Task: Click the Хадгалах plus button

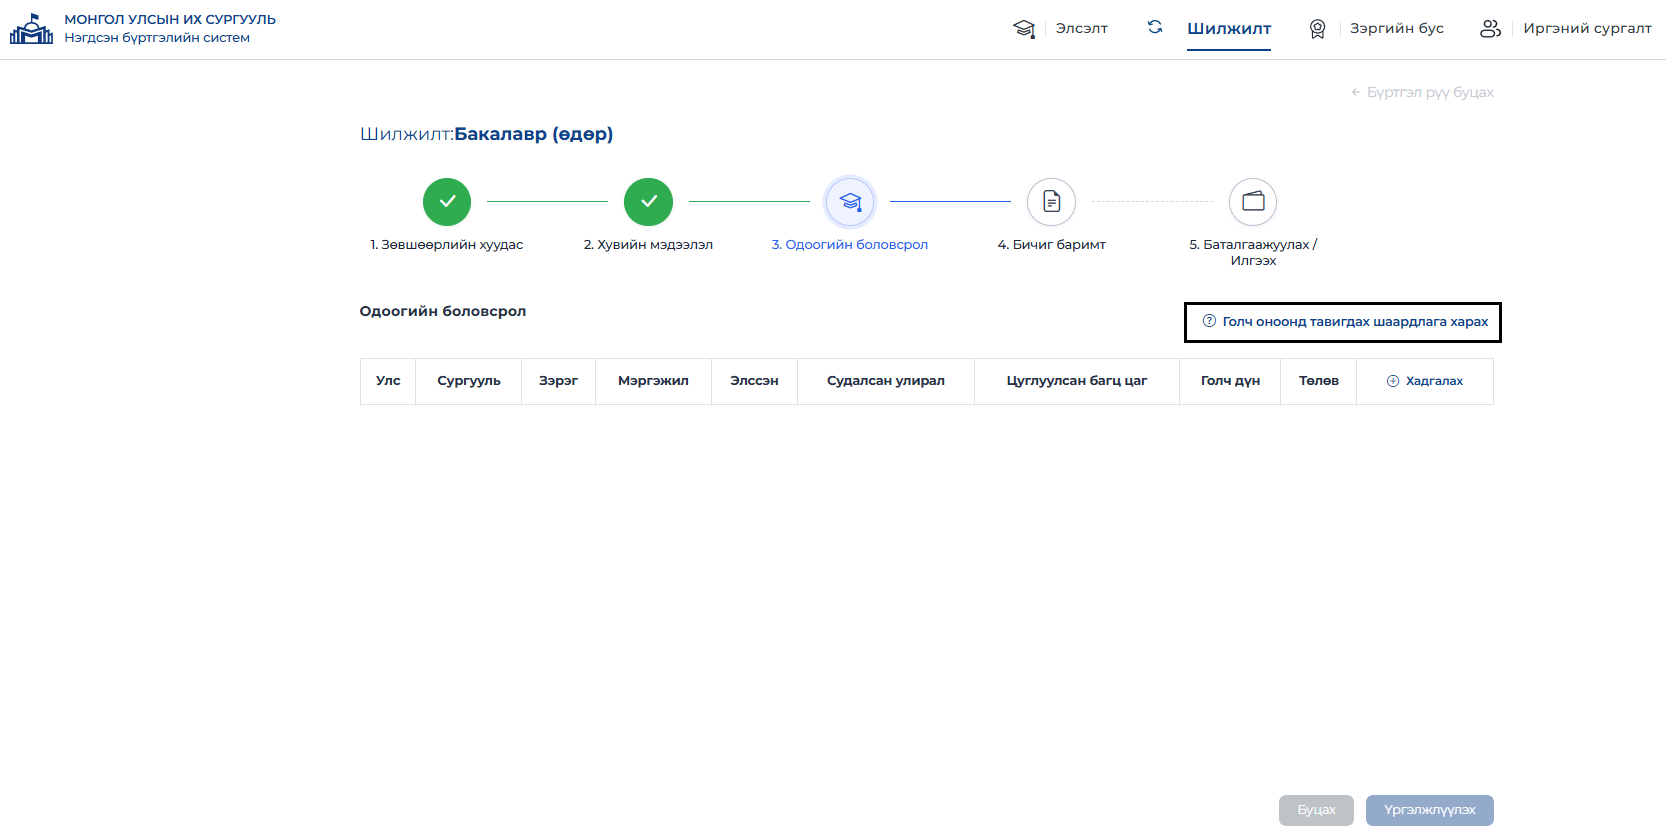Action: coord(1425,381)
